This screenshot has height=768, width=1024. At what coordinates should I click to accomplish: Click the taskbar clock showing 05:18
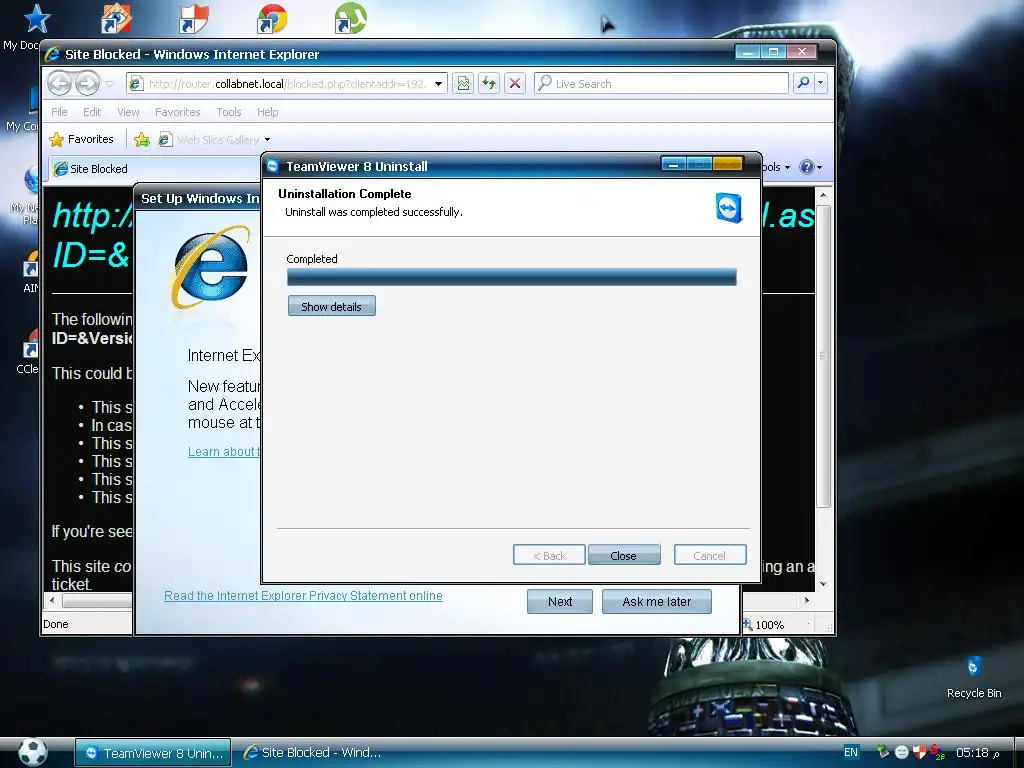(978, 752)
